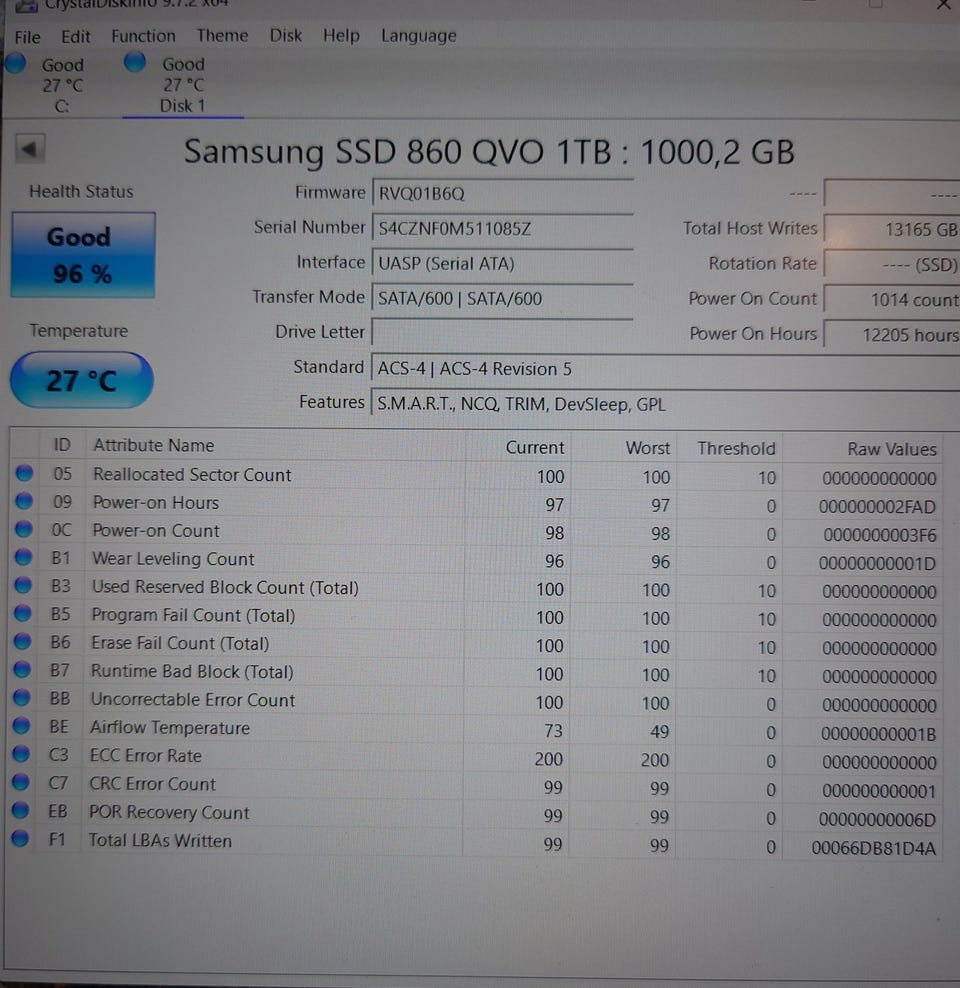Click the 27 °C temperature button
This screenshot has width=960, height=988.
point(82,380)
